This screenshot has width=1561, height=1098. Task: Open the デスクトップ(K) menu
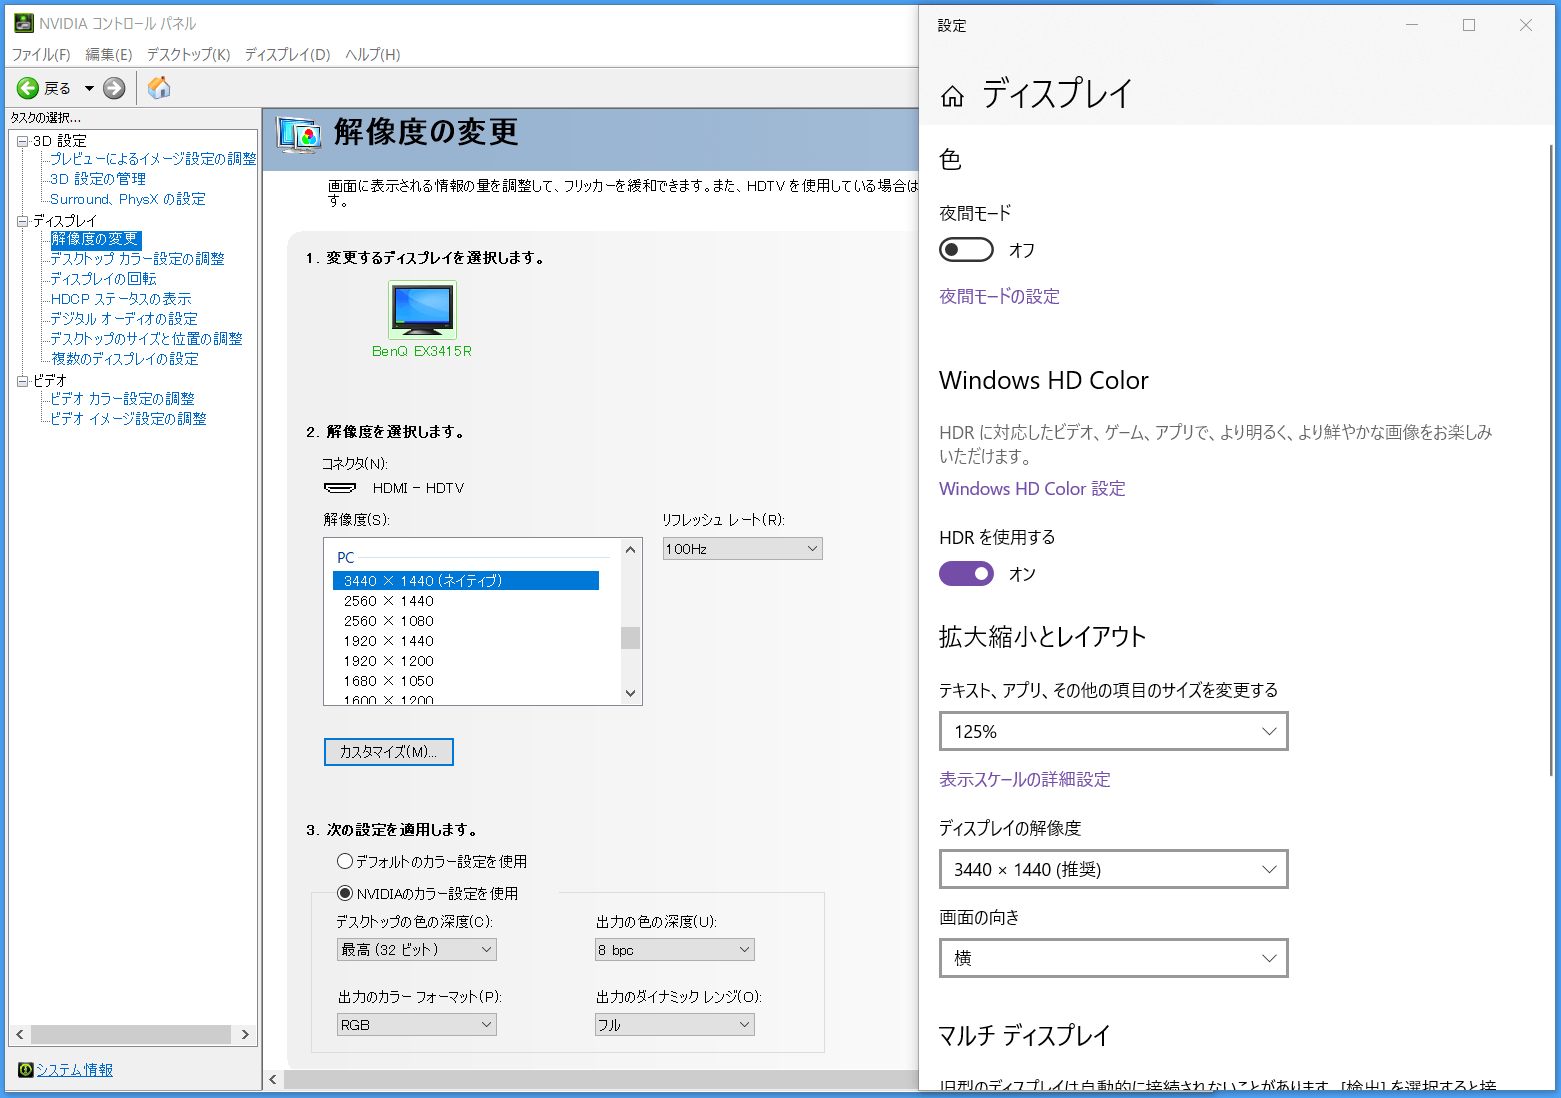pyautogui.click(x=188, y=54)
